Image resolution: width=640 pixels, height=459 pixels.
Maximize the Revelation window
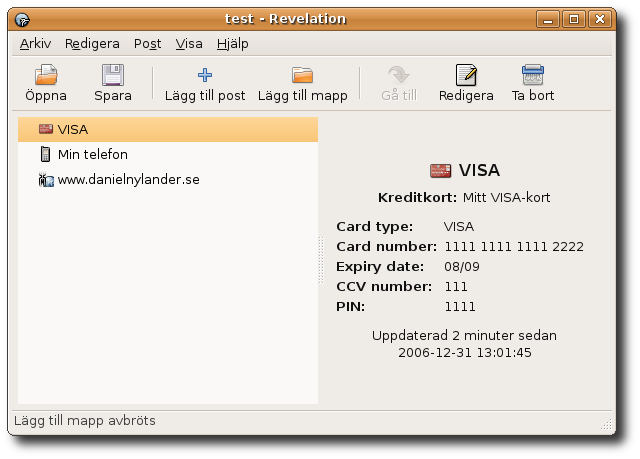(574, 19)
